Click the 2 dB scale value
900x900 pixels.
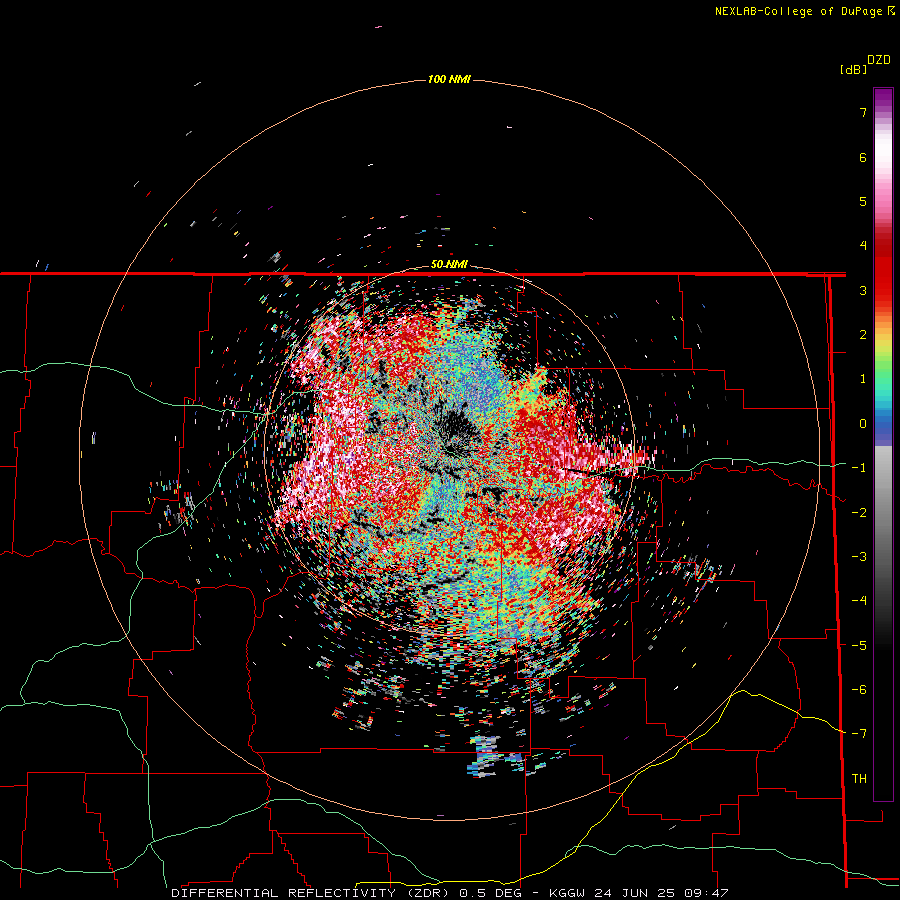tap(863, 335)
